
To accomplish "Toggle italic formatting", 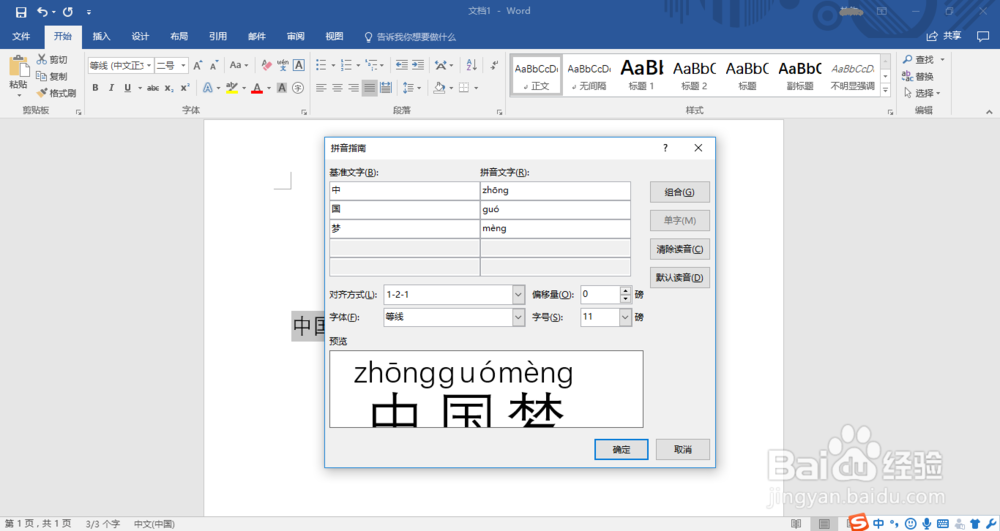I will coord(111,88).
